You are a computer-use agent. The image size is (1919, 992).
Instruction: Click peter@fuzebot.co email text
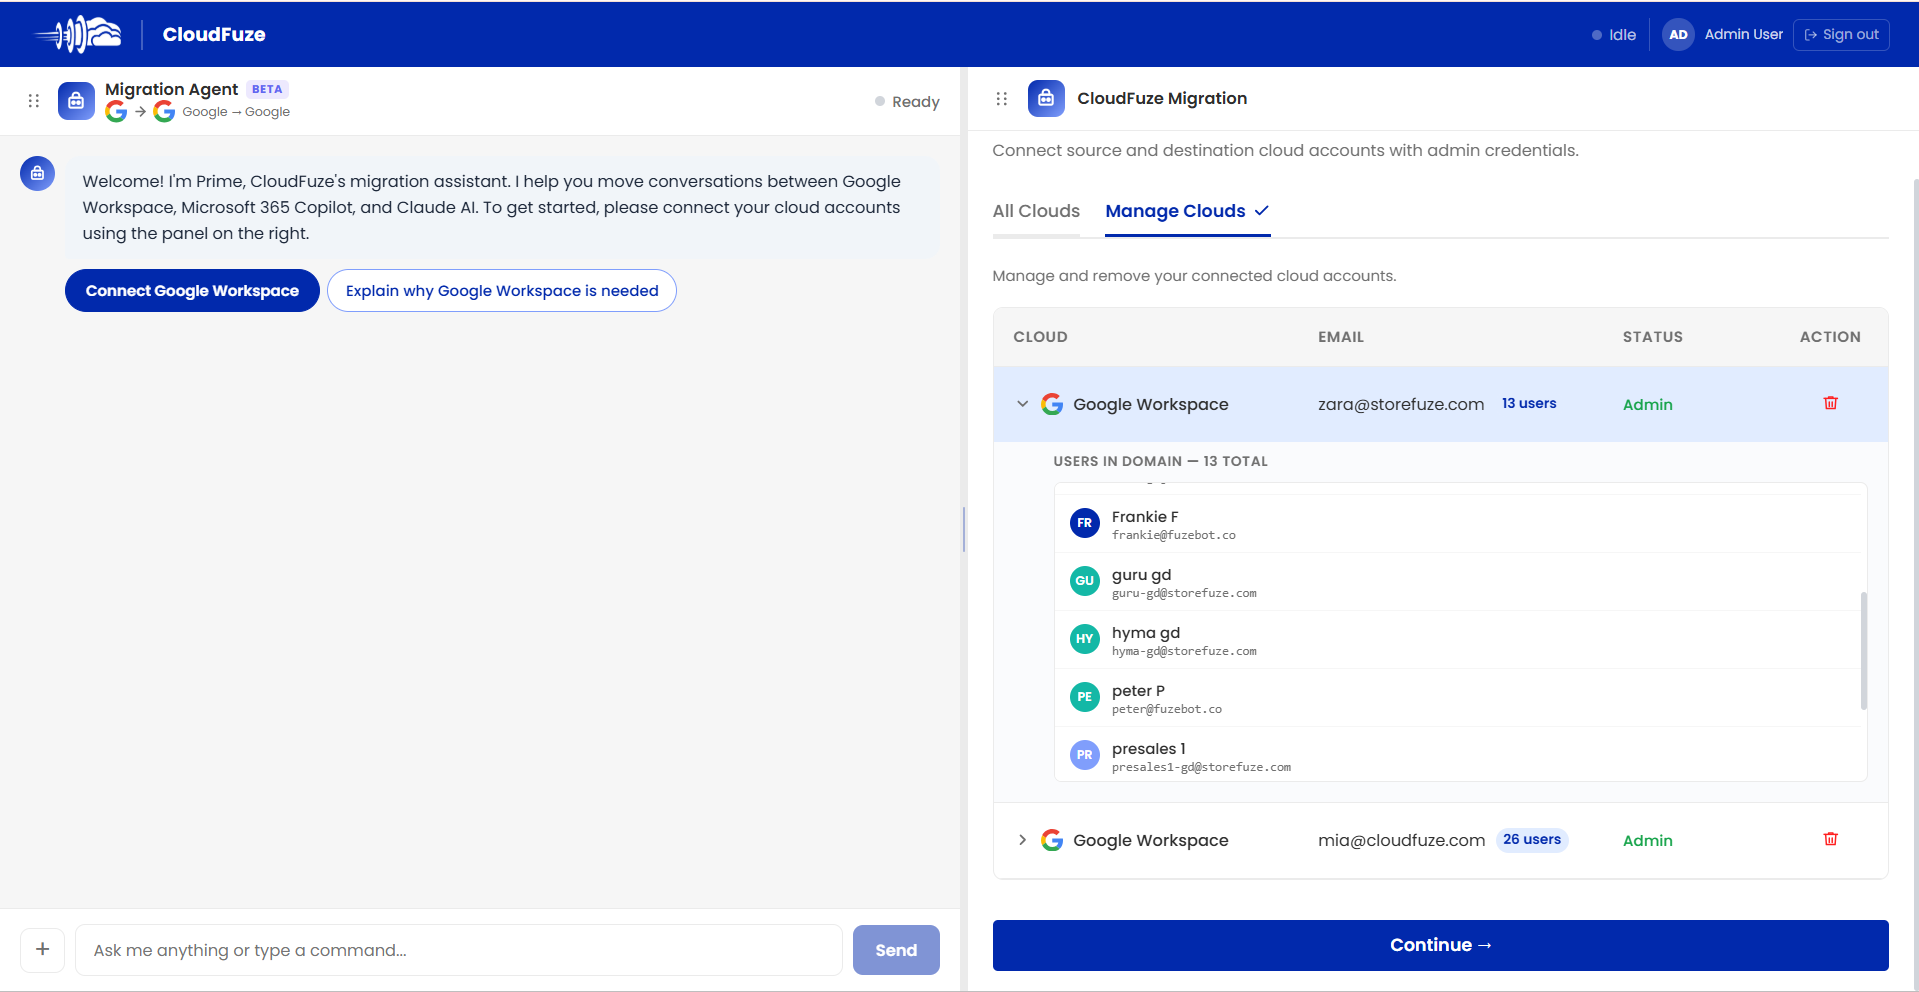[1167, 709]
